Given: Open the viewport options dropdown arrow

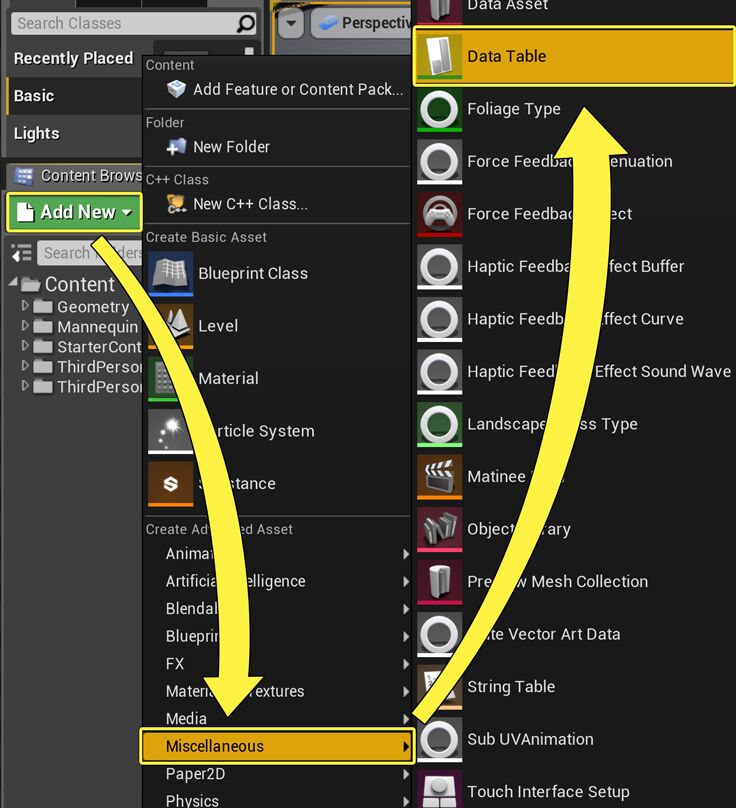Looking at the screenshot, I should pyautogui.click(x=291, y=23).
